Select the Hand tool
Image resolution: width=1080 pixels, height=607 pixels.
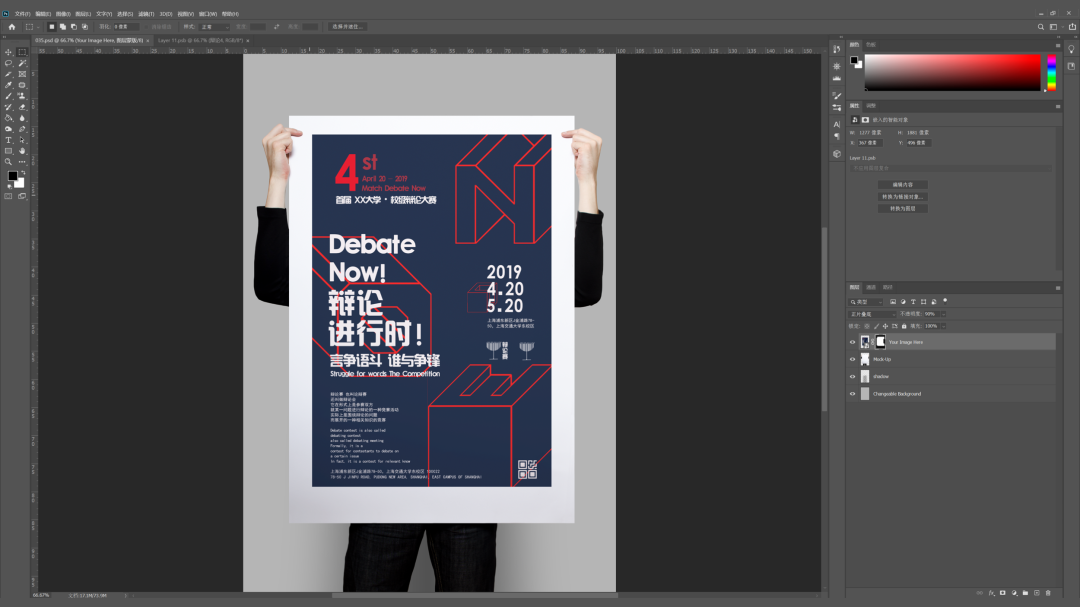(x=22, y=151)
